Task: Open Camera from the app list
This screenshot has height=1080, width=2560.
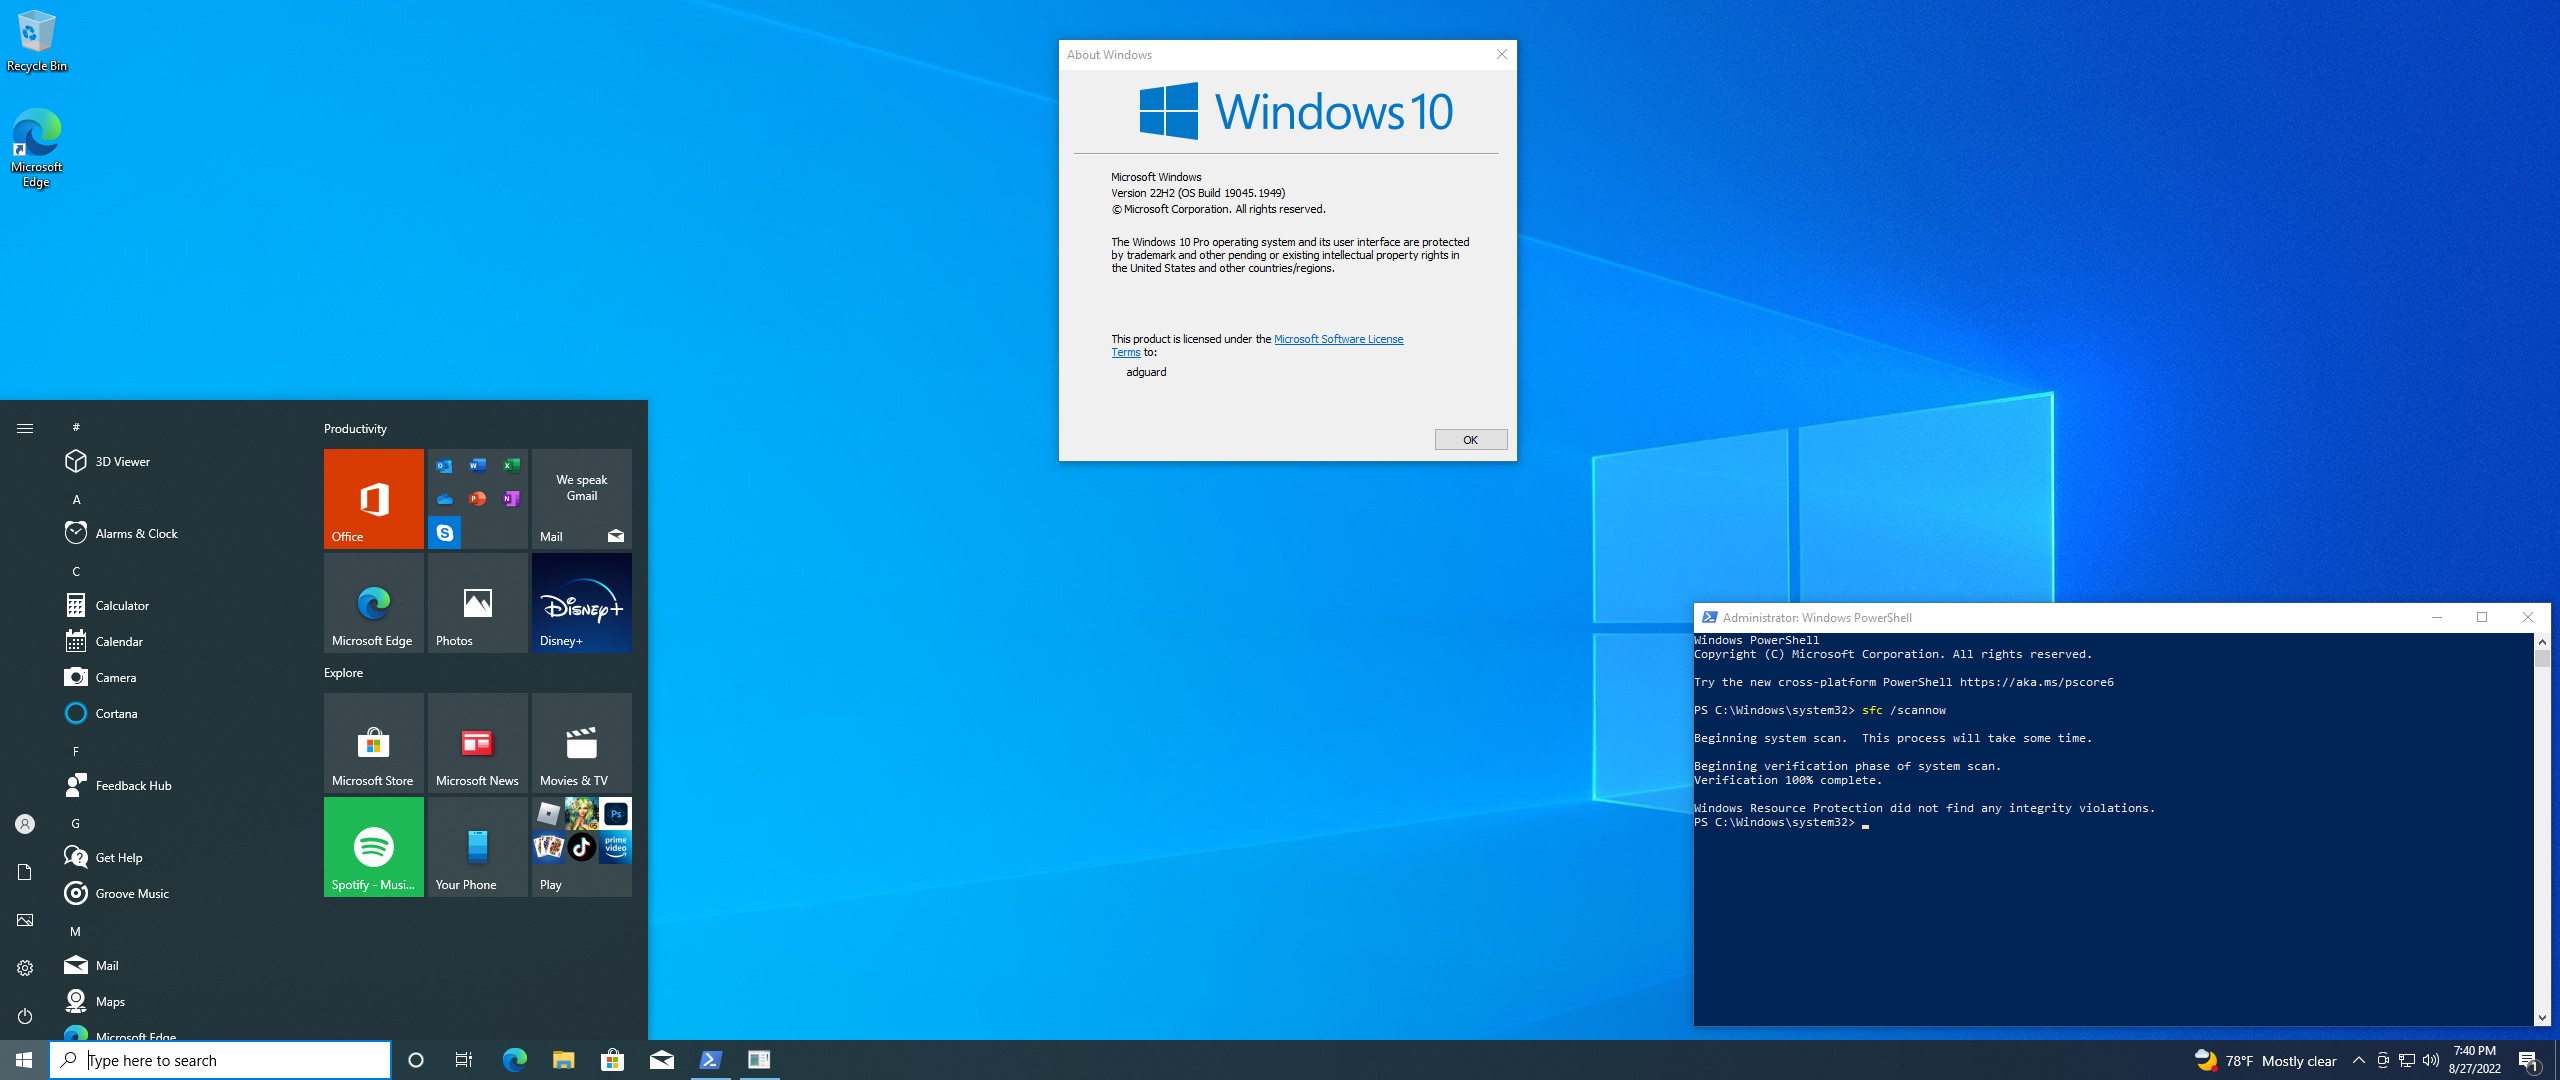Action: [180, 677]
